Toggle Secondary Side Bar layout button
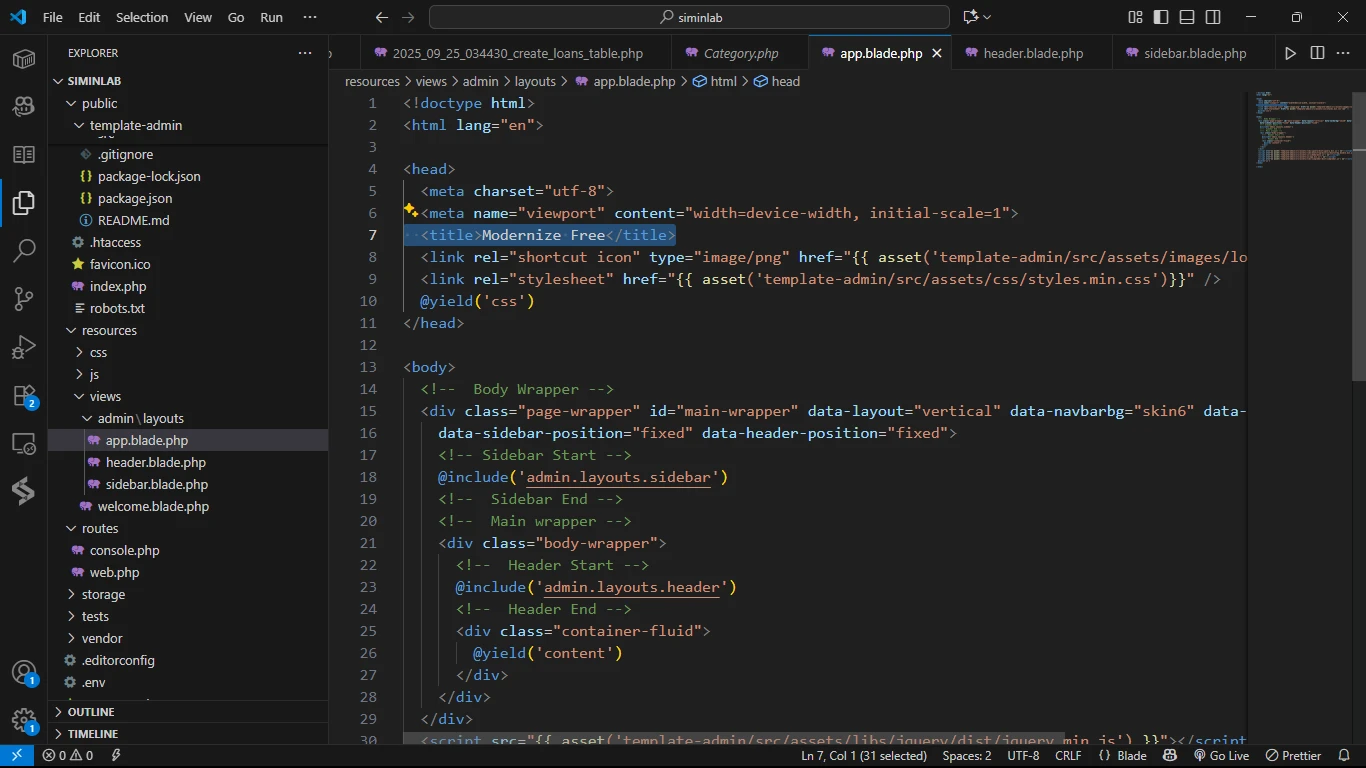This screenshot has height=768, width=1366. 1213,17
